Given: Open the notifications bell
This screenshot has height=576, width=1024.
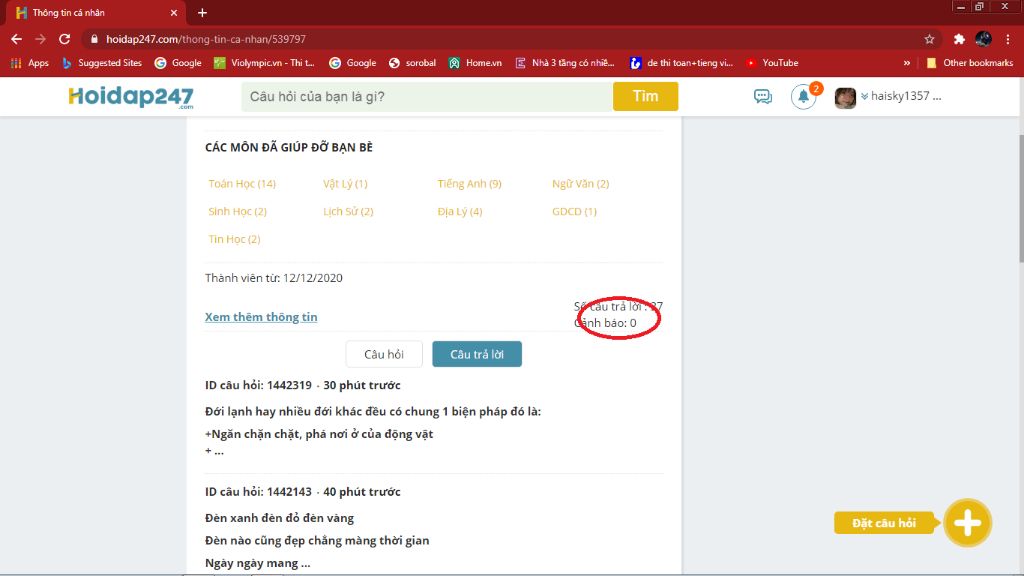Looking at the screenshot, I should [803, 97].
